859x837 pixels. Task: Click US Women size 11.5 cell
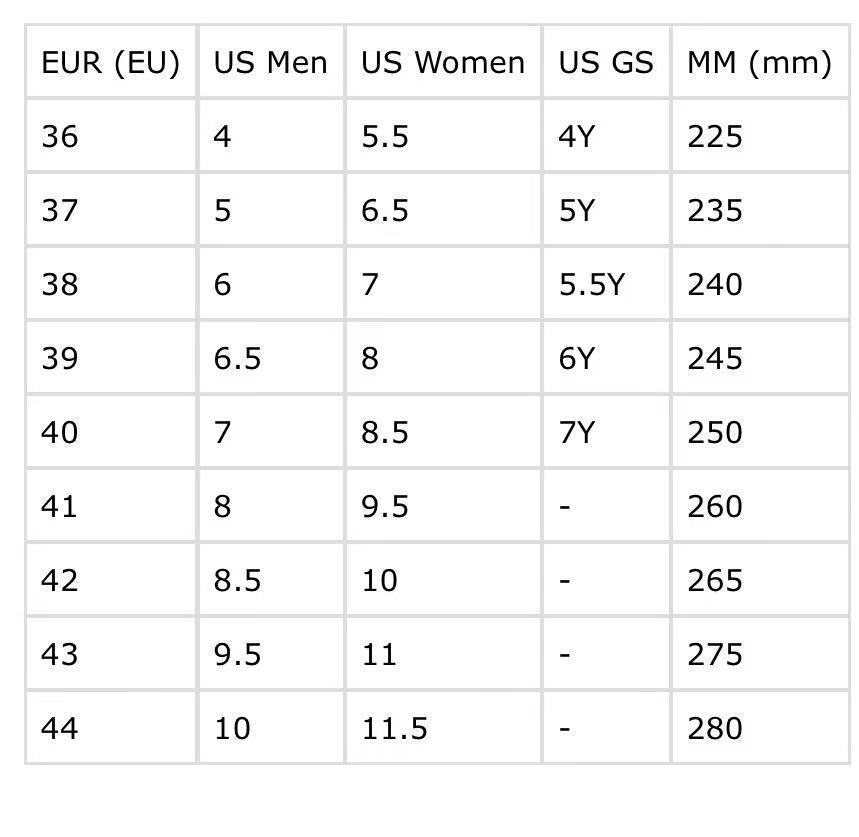tap(394, 728)
